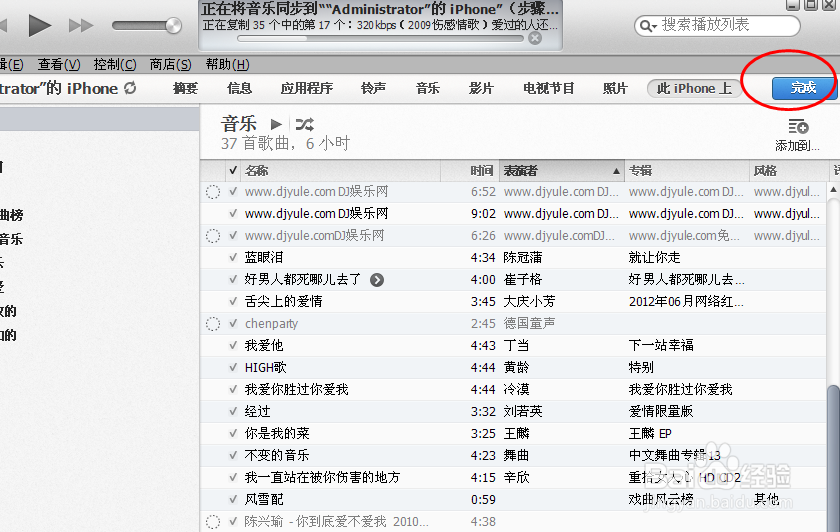
Task: Shuffle the music list
Action: 305,124
